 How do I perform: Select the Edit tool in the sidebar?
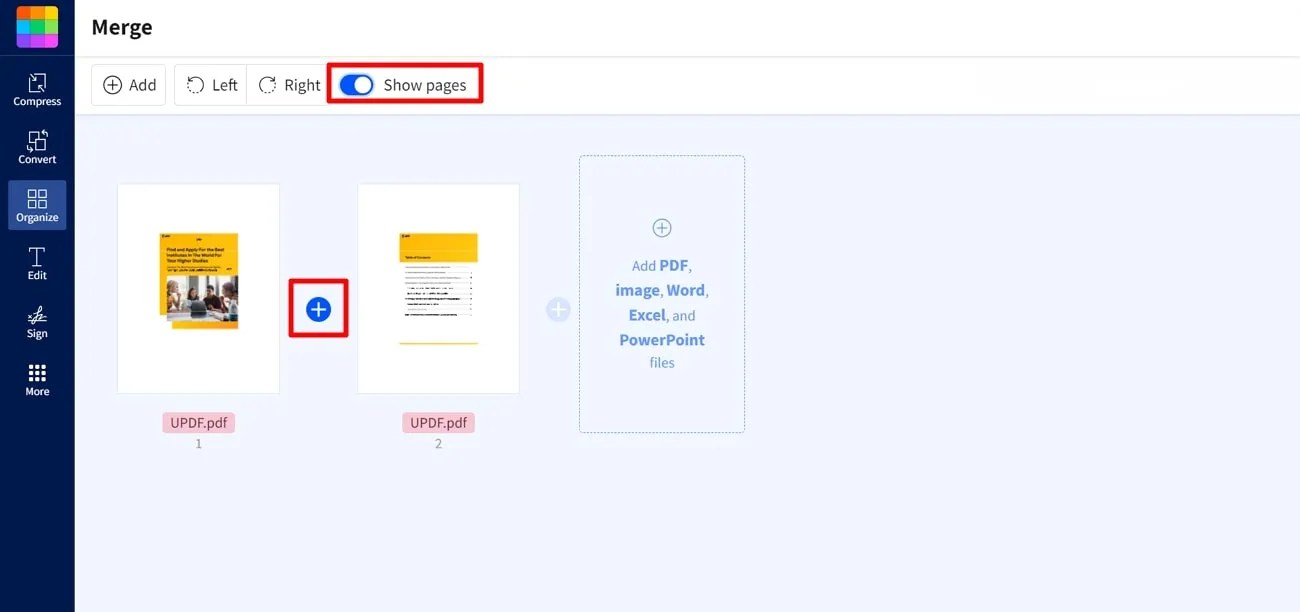(x=37, y=263)
